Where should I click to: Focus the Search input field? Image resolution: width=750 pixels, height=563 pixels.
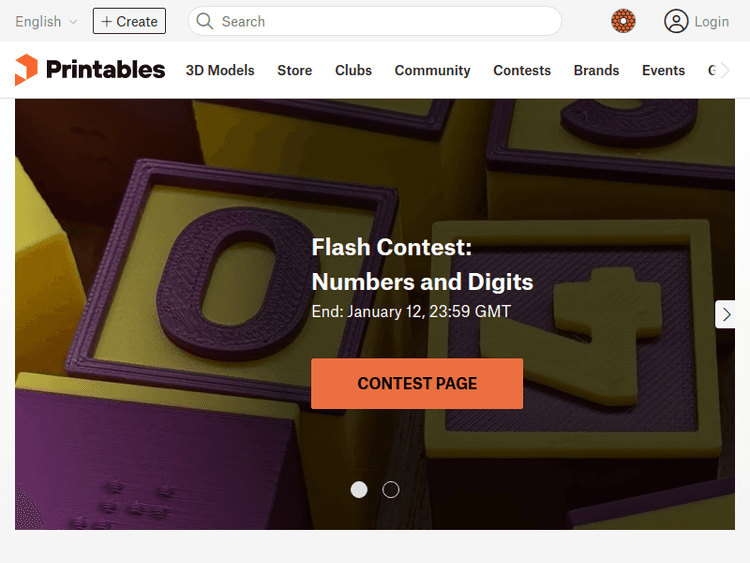coord(385,21)
